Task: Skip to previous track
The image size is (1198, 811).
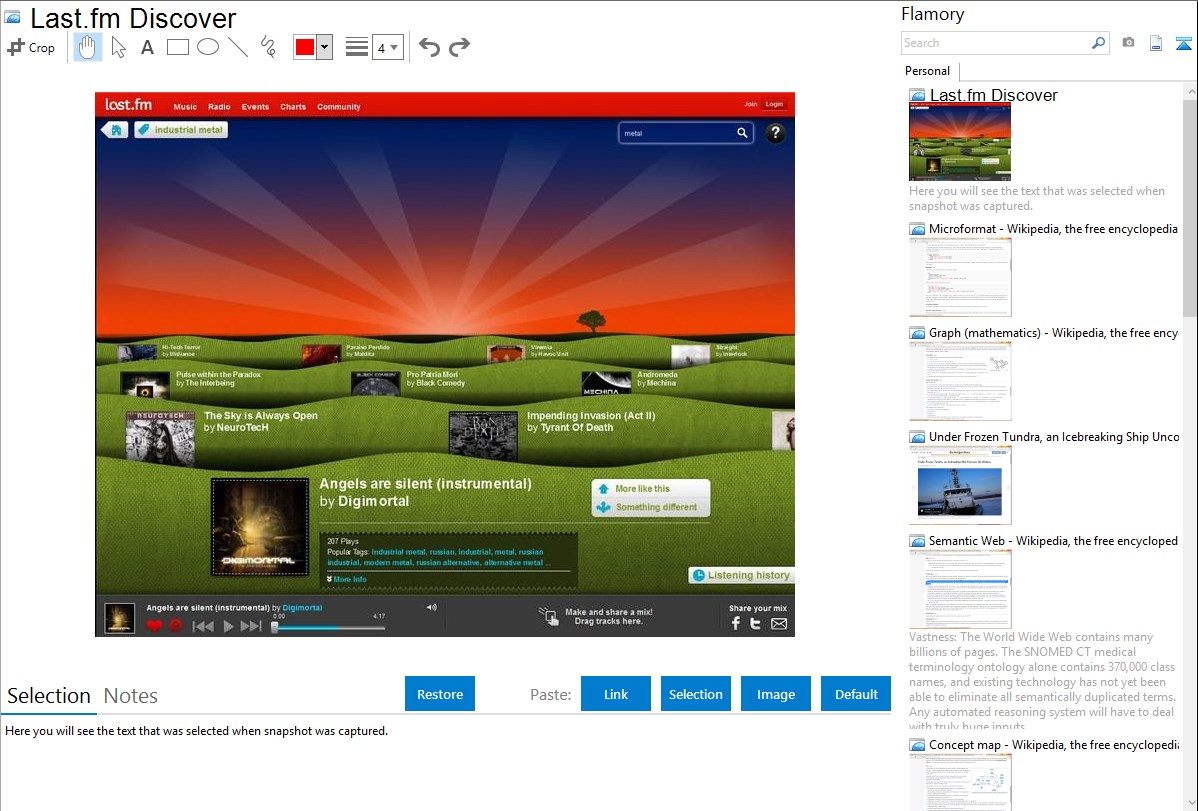Action: [x=202, y=627]
